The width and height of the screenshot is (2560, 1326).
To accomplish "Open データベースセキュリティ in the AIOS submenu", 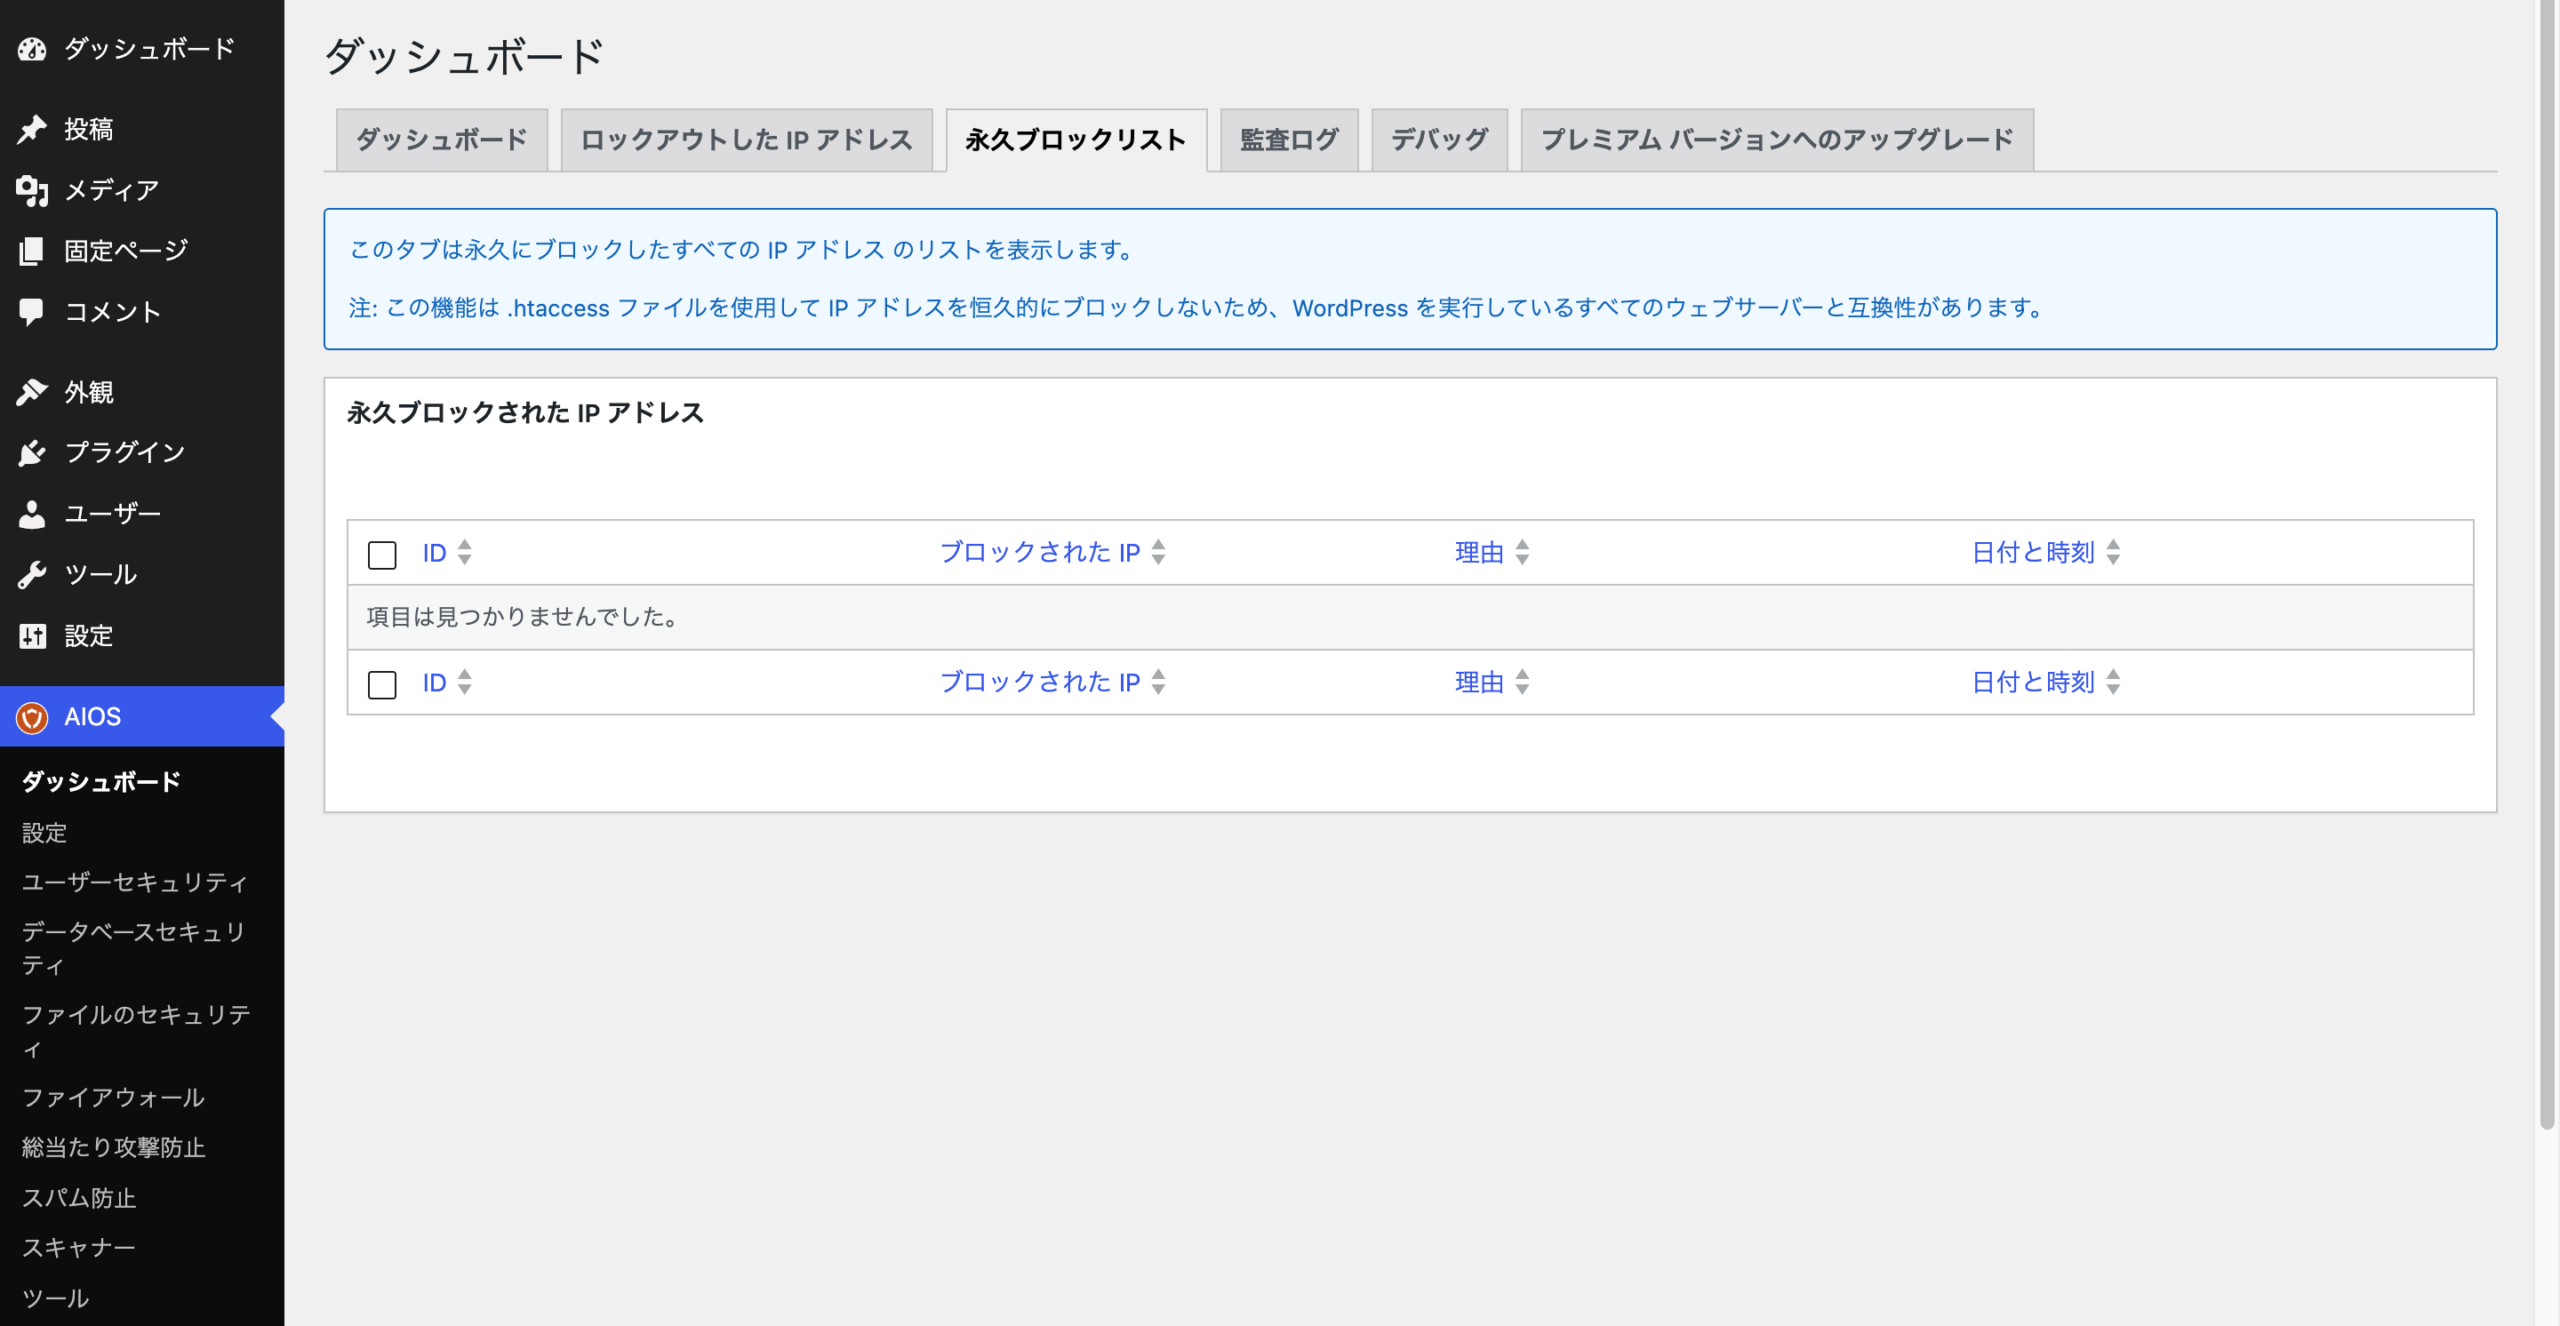I will (x=135, y=948).
